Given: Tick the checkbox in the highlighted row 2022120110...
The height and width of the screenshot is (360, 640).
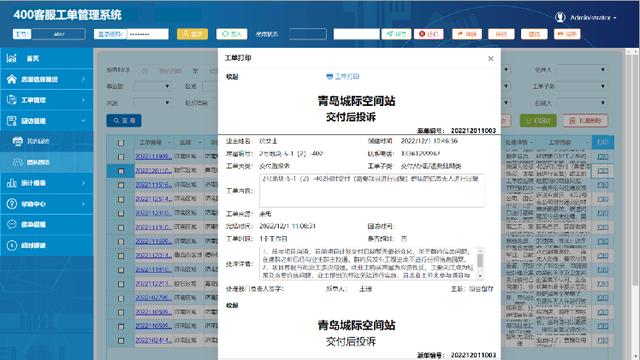Looking at the screenshot, I should 121,171.
